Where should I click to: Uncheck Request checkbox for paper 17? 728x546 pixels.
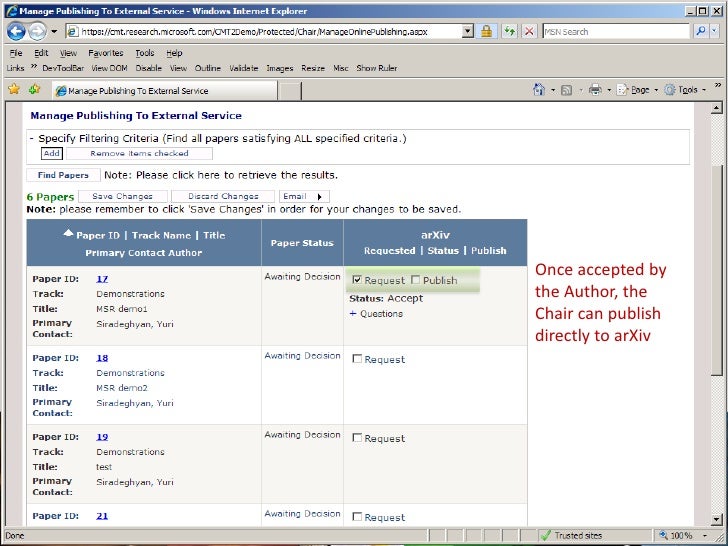(357, 280)
